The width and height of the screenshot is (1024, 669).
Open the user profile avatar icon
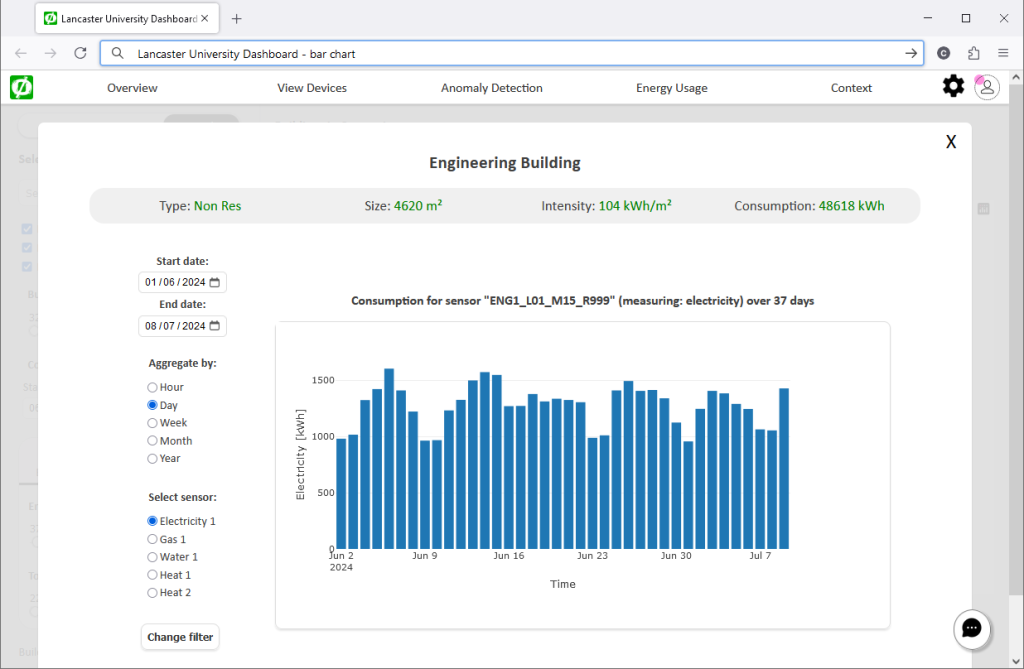click(x=987, y=87)
